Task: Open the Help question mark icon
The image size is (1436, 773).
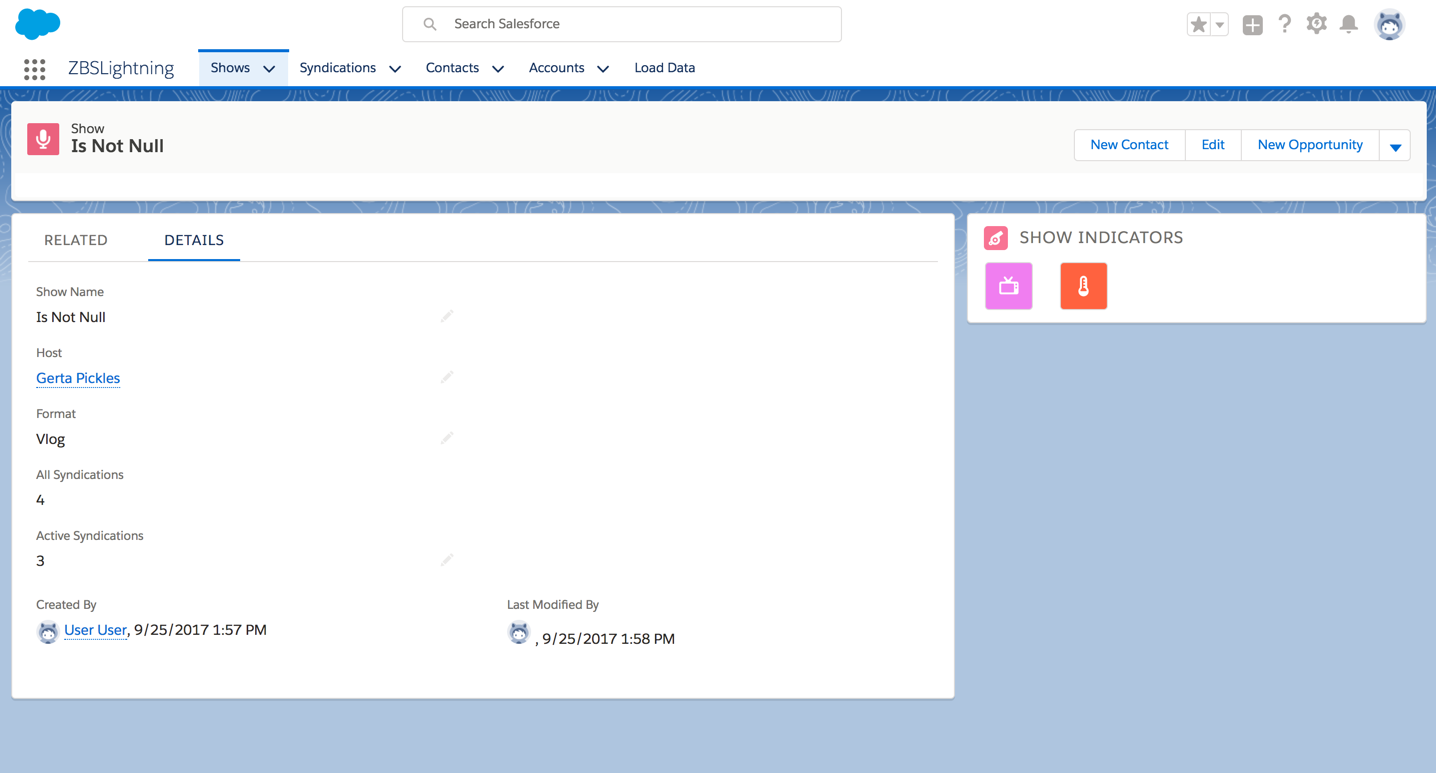Action: pos(1285,24)
